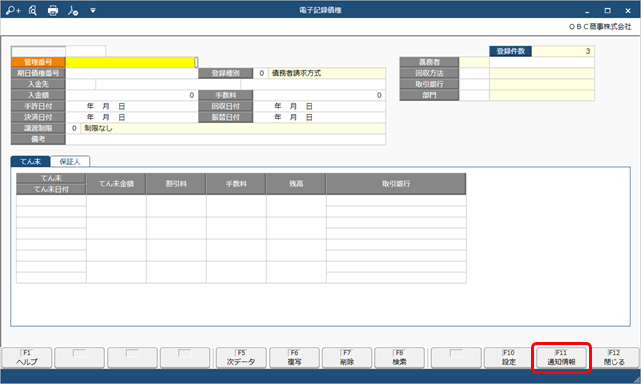Screen dimensions: 641x384
Task: Click the yellow 管理番号 input field
Action: 132,62
